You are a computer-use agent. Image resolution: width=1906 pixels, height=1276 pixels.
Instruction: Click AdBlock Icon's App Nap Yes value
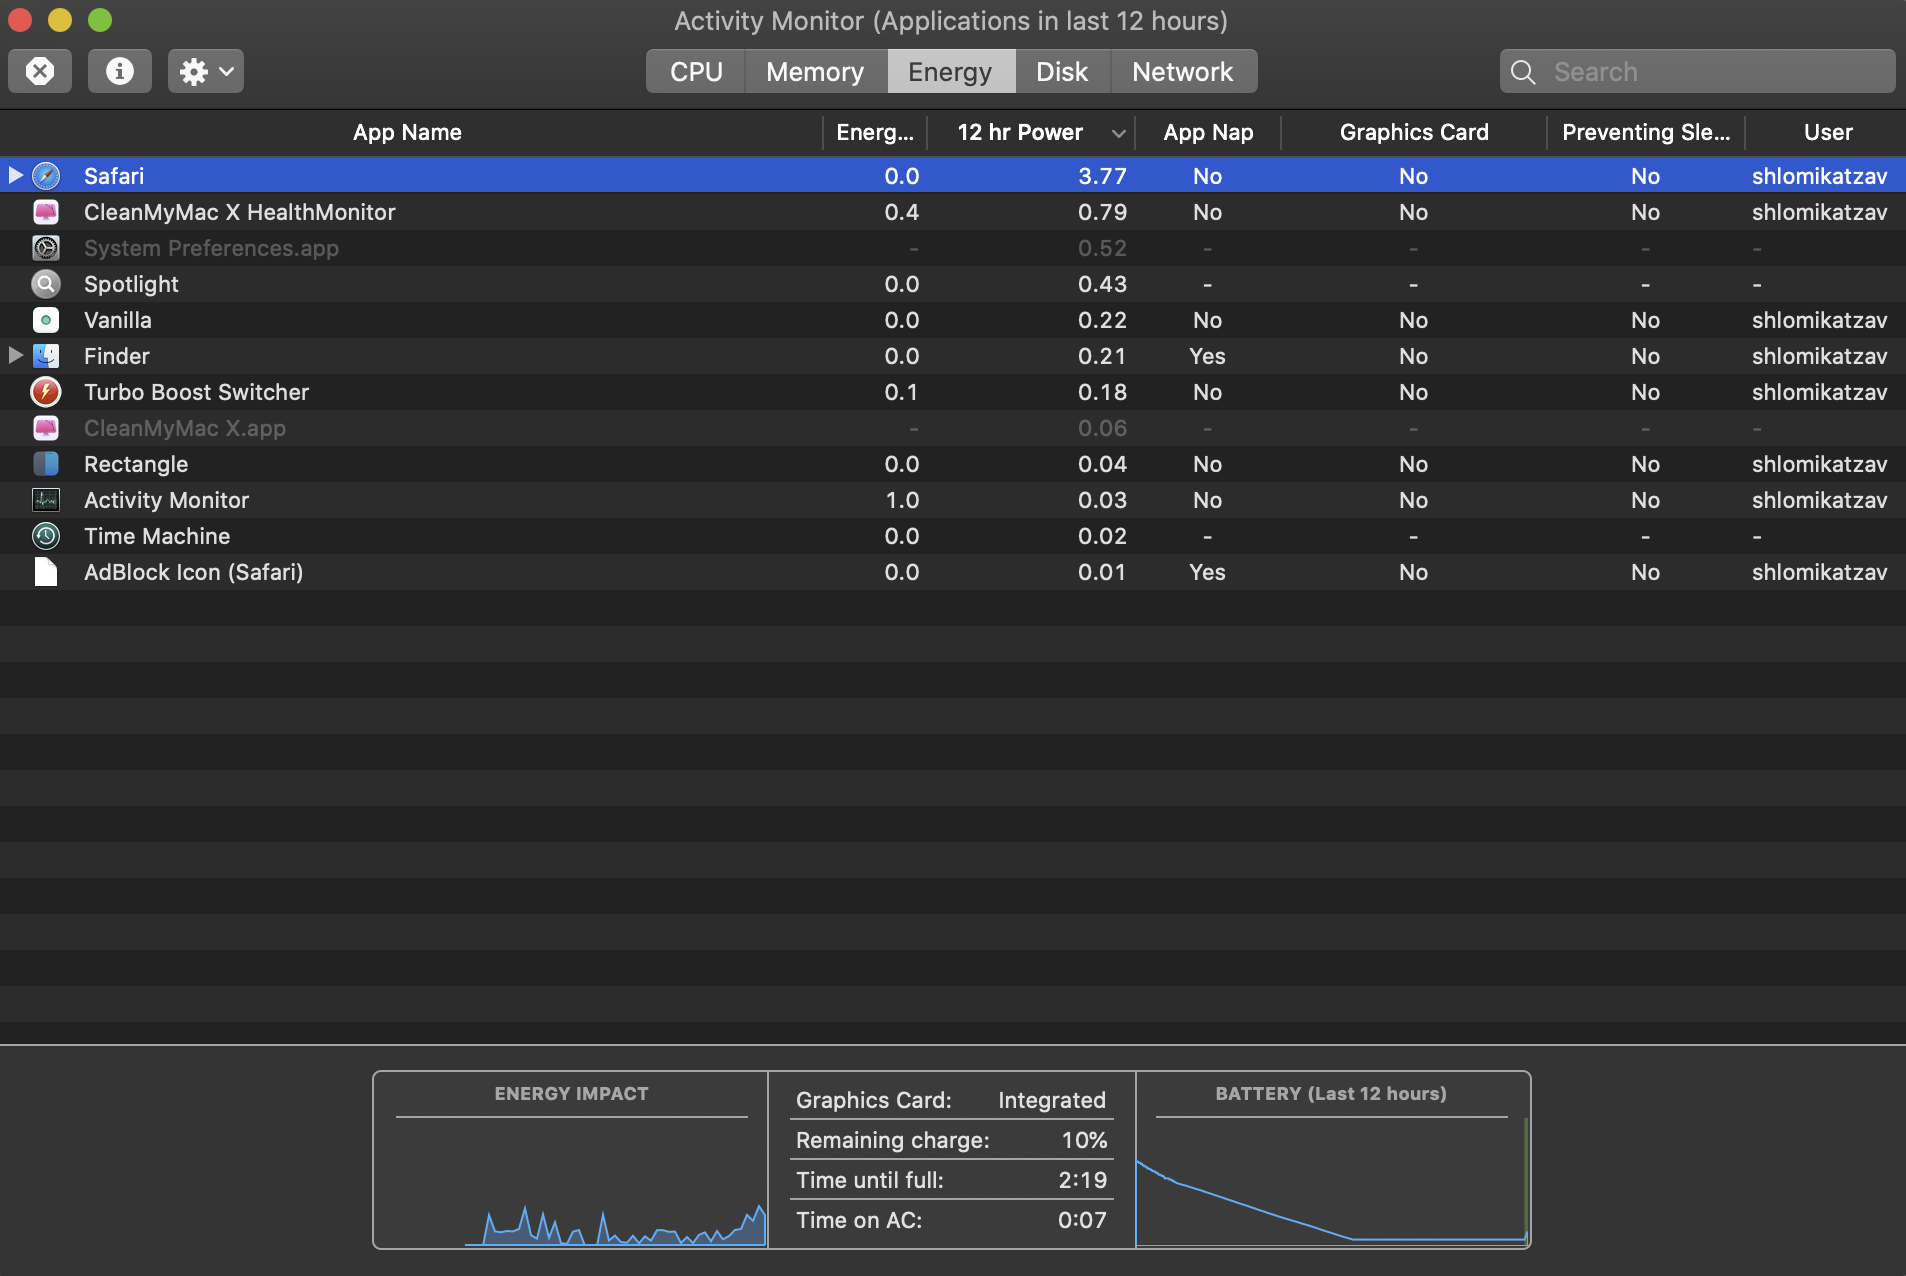tap(1207, 572)
